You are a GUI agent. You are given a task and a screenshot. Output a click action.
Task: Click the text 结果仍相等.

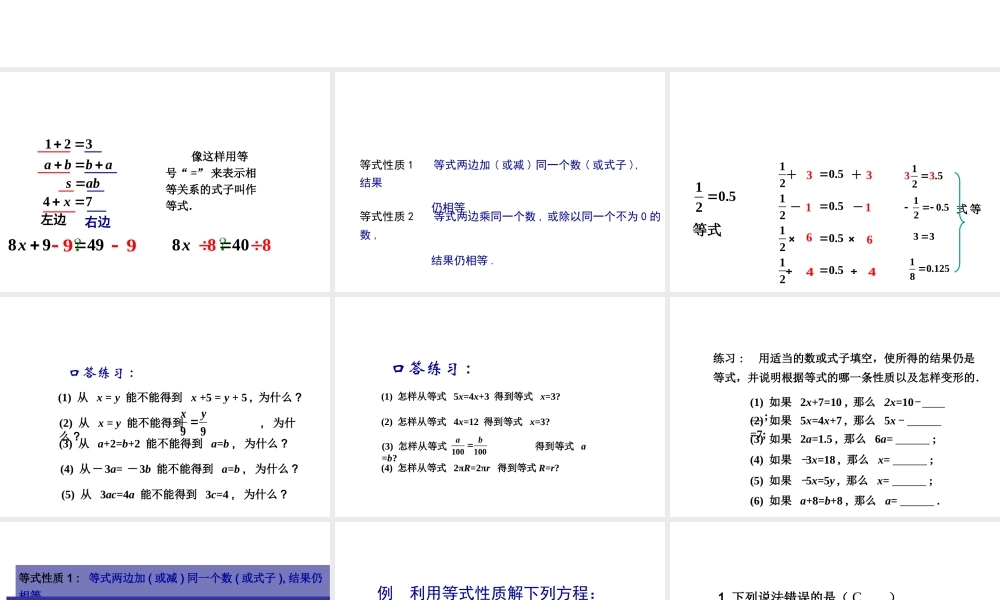coord(462,260)
